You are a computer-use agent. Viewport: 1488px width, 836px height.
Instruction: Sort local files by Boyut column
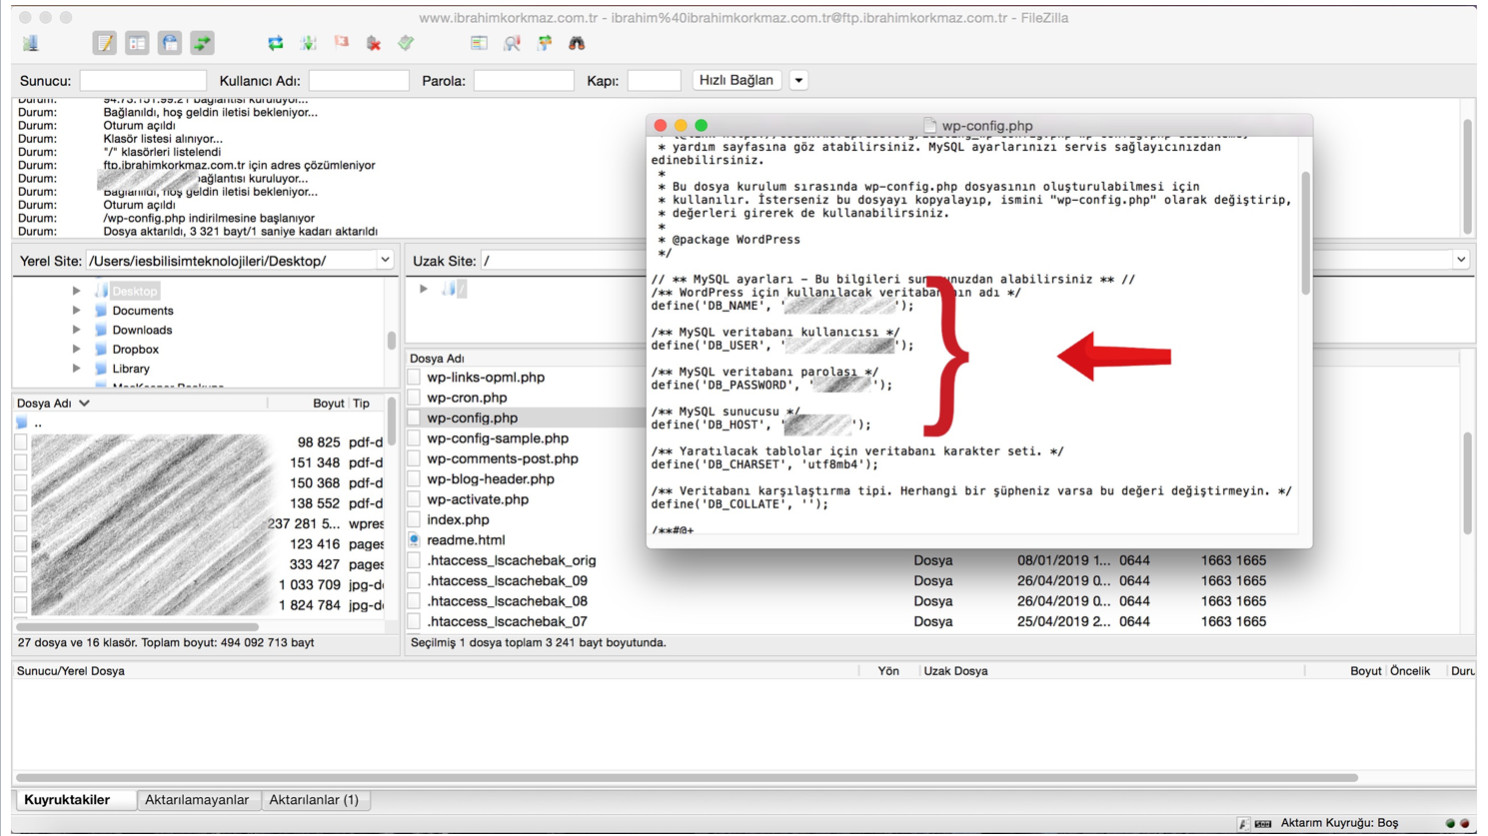pyautogui.click(x=307, y=403)
